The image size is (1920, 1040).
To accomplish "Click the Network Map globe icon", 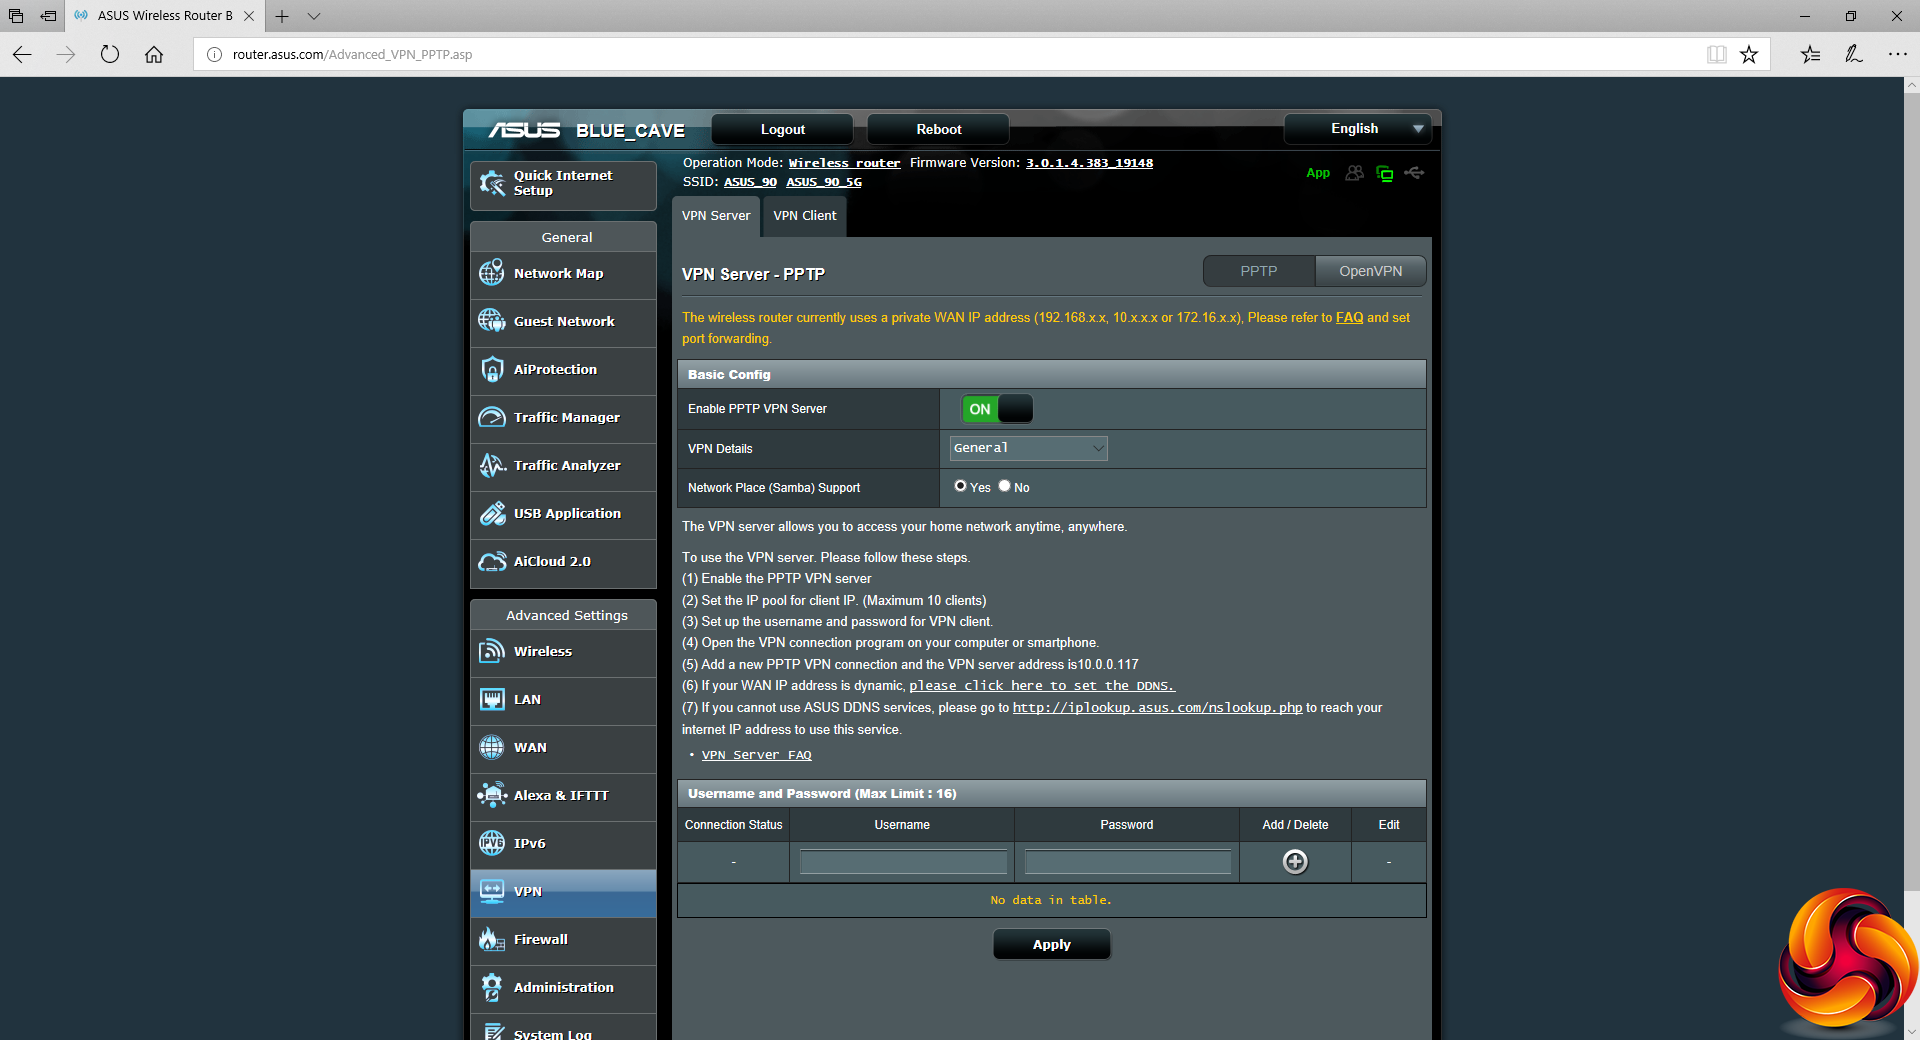I will click(x=491, y=273).
